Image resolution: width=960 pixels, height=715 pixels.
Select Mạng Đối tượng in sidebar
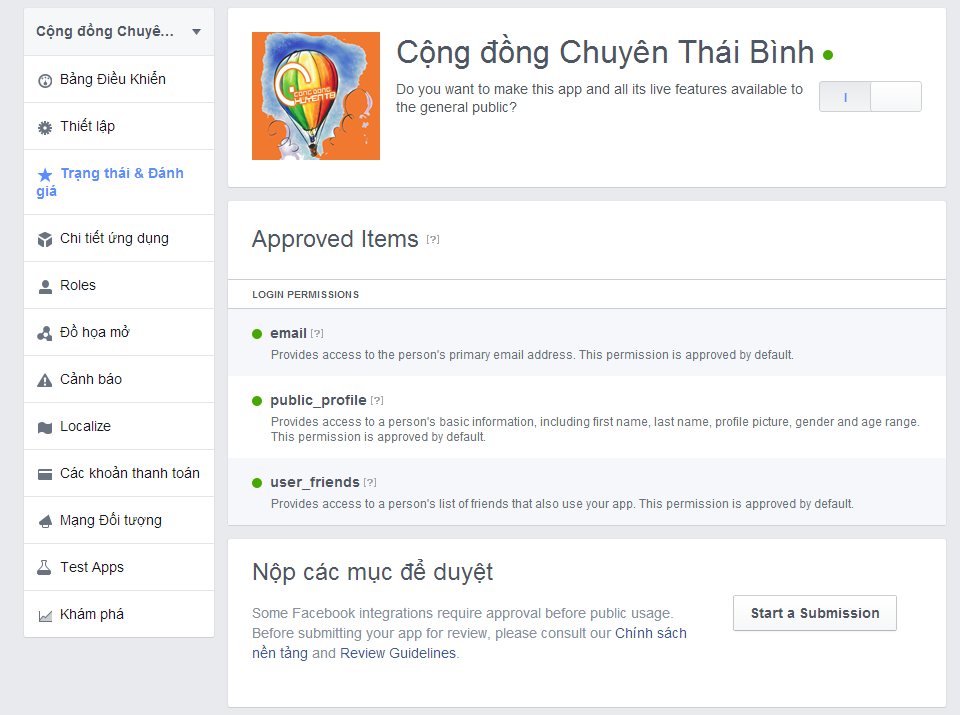(110, 520)
